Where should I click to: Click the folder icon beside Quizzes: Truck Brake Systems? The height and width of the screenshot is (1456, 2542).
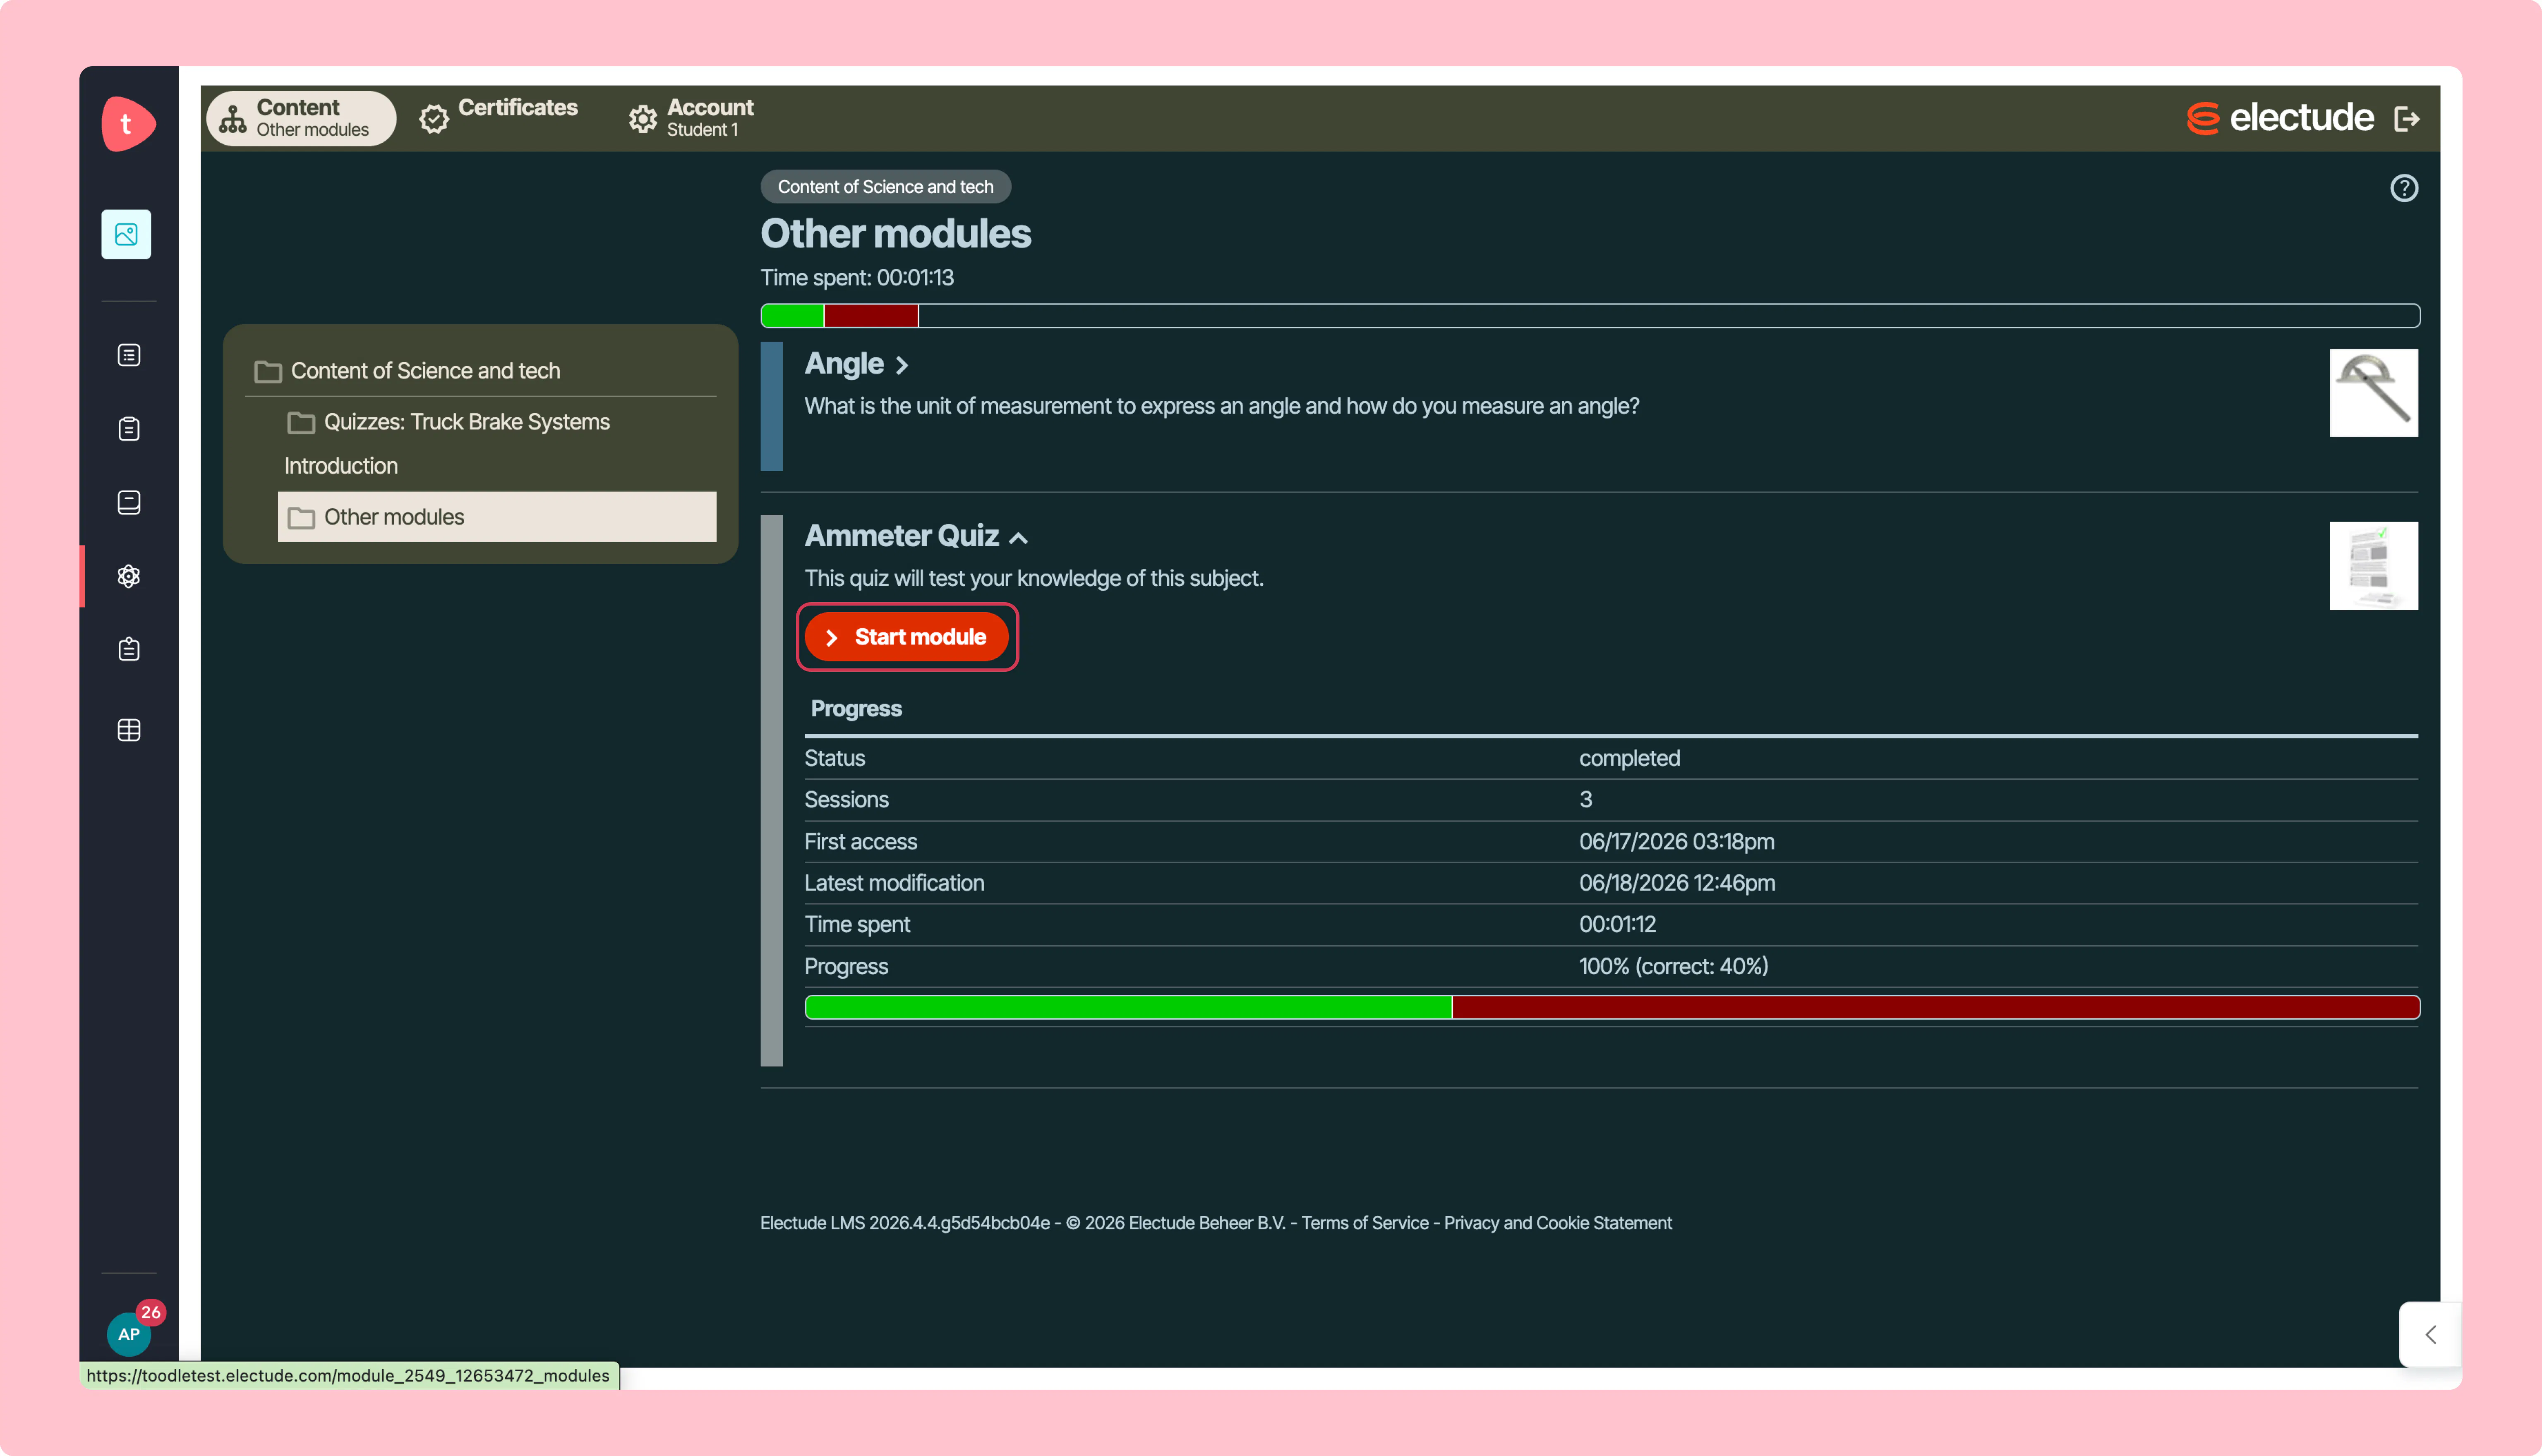301,423
